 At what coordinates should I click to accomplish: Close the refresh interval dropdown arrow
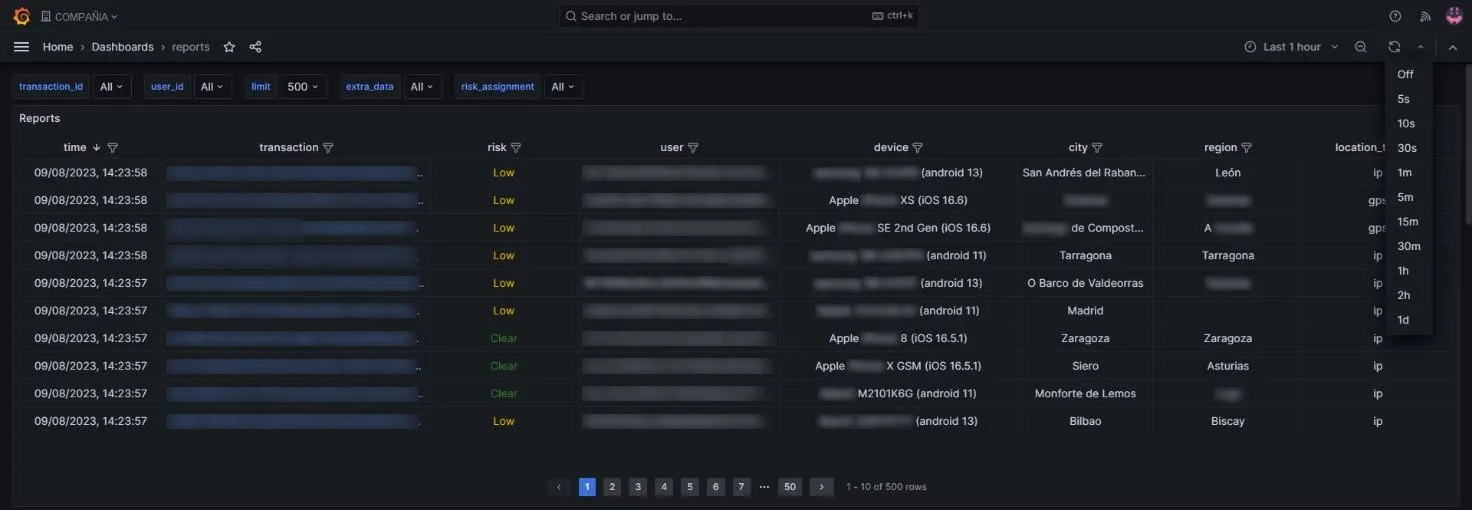pos(1420,47)
